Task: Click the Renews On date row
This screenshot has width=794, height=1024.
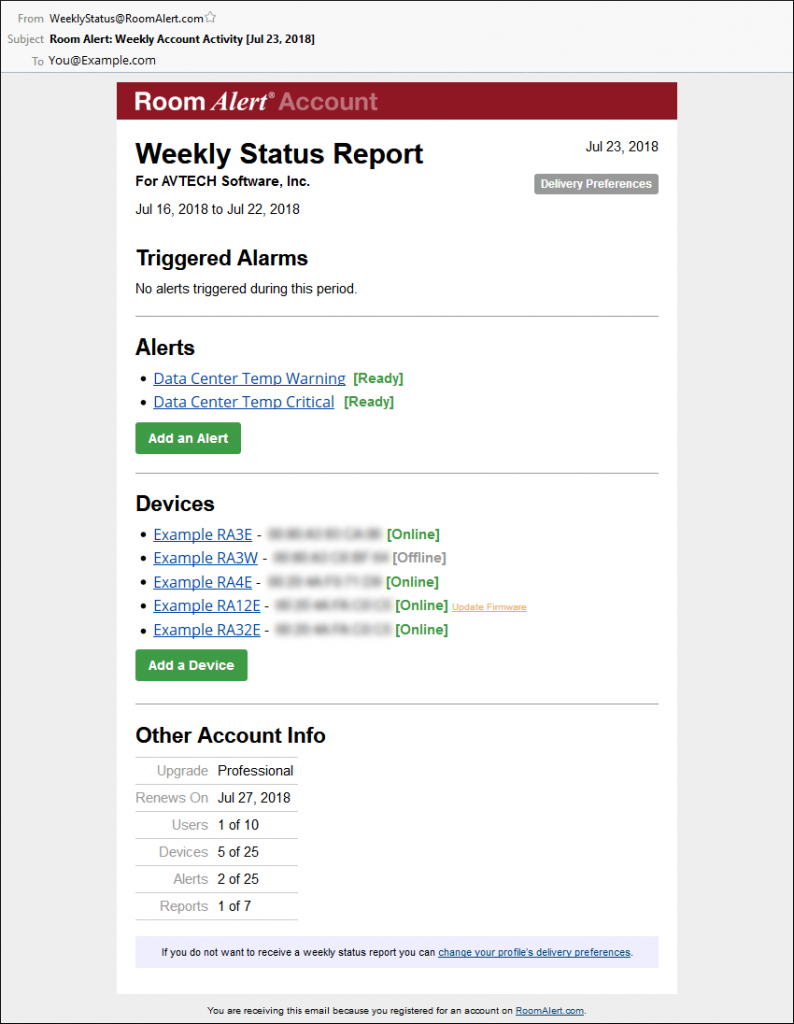Action: point(217,798)
